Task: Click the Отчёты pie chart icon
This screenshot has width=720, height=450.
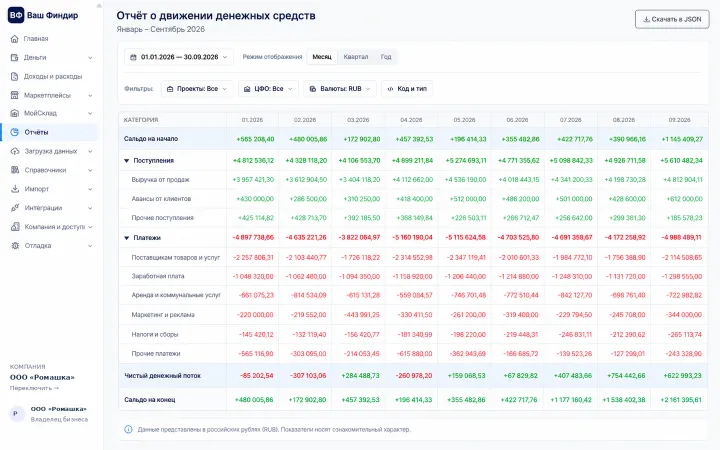Action: coord(15,132)
